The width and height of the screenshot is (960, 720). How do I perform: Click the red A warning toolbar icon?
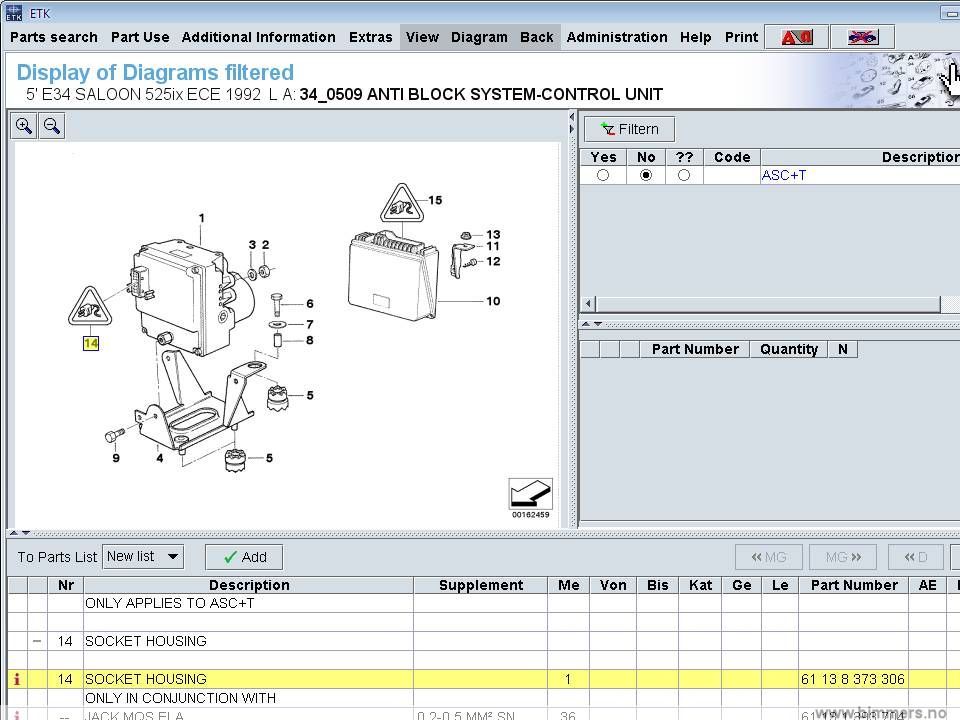click(797, 37)
